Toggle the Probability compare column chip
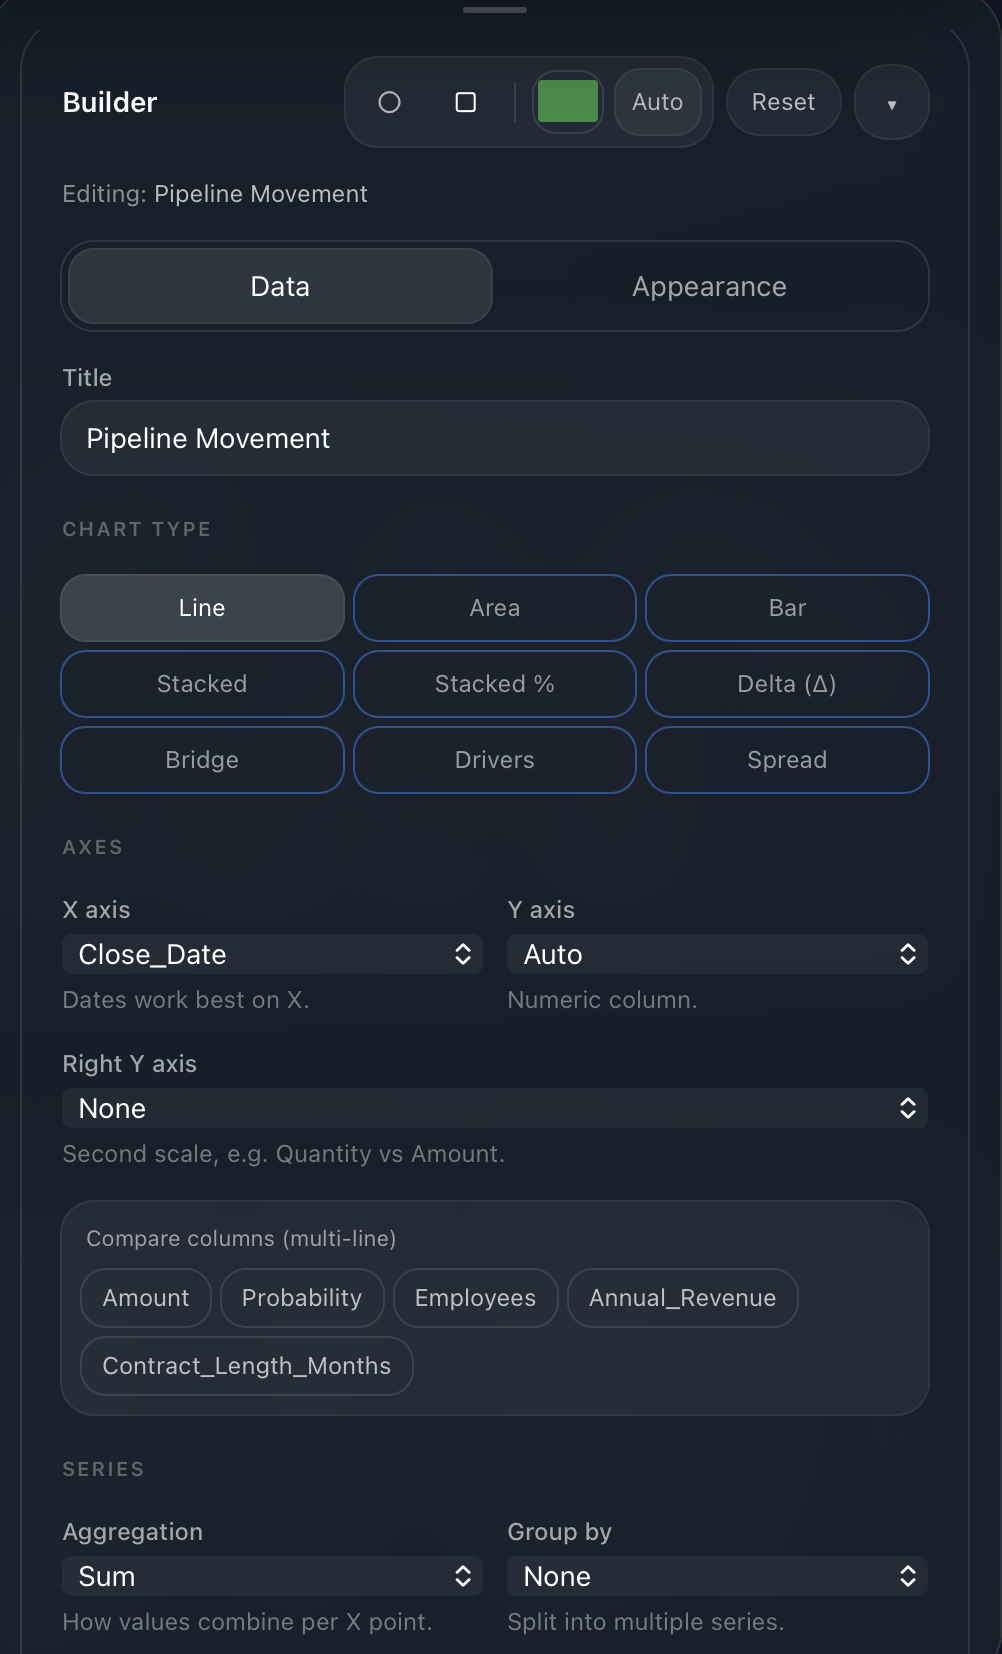1002x1654 pixels. (x=302, y=1298)
